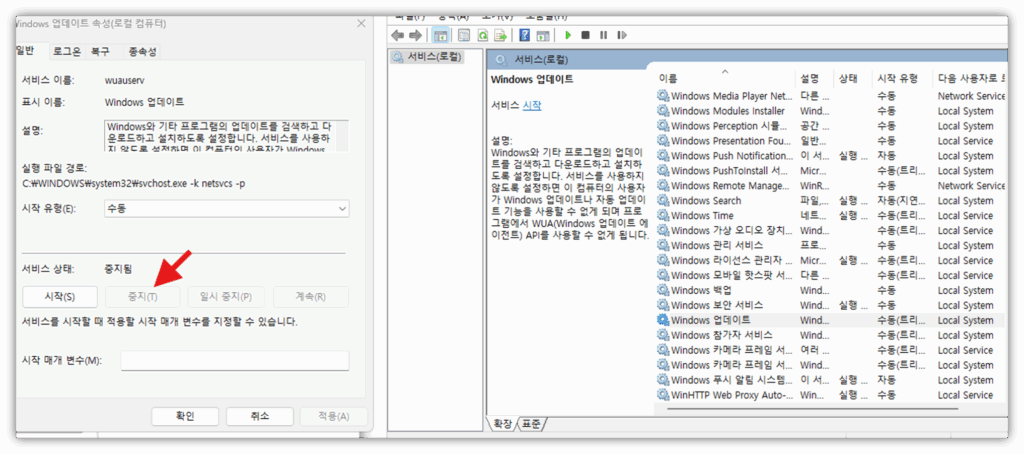Viewport: 1024px width, 454px height.
Task: Toggle the action pane show/hide icon
Action: pyautogui.click(x=543, y=35)
